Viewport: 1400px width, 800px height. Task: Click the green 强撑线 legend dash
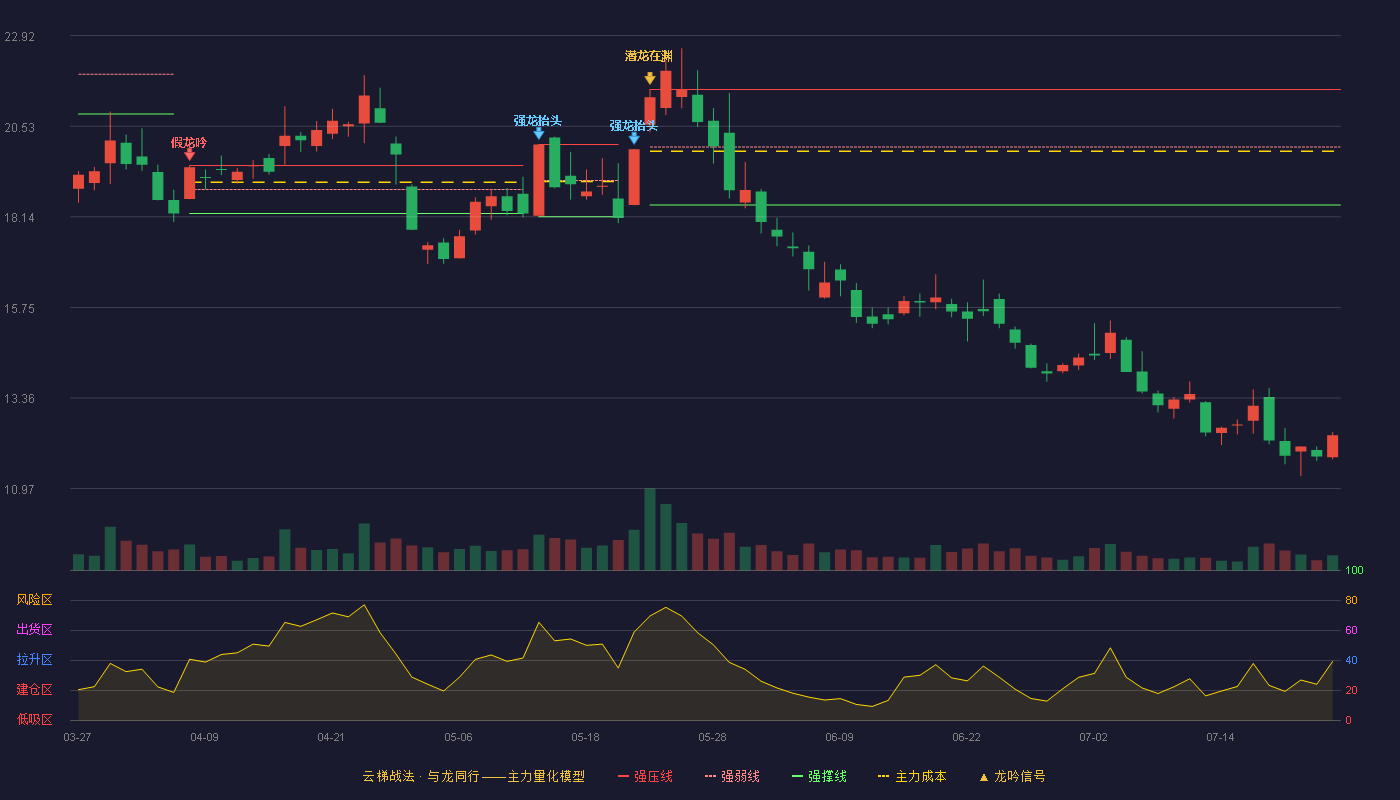pos(797,777)
